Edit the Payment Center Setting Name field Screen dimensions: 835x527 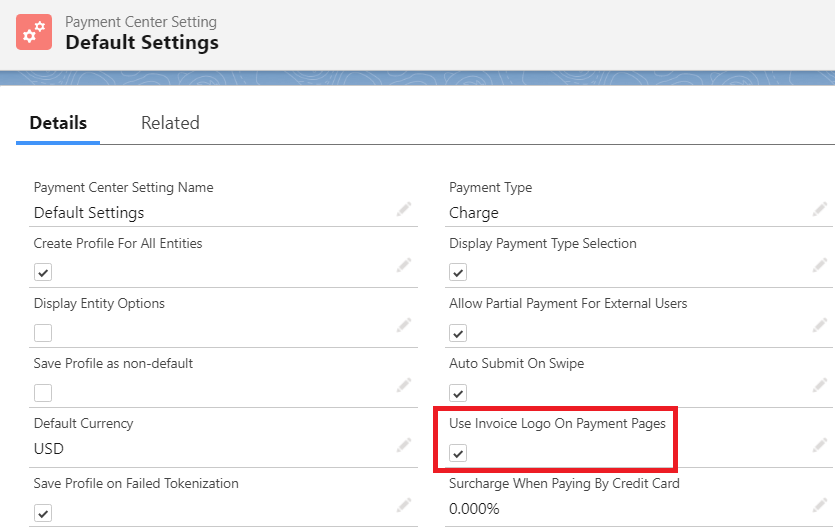[404, 209]
